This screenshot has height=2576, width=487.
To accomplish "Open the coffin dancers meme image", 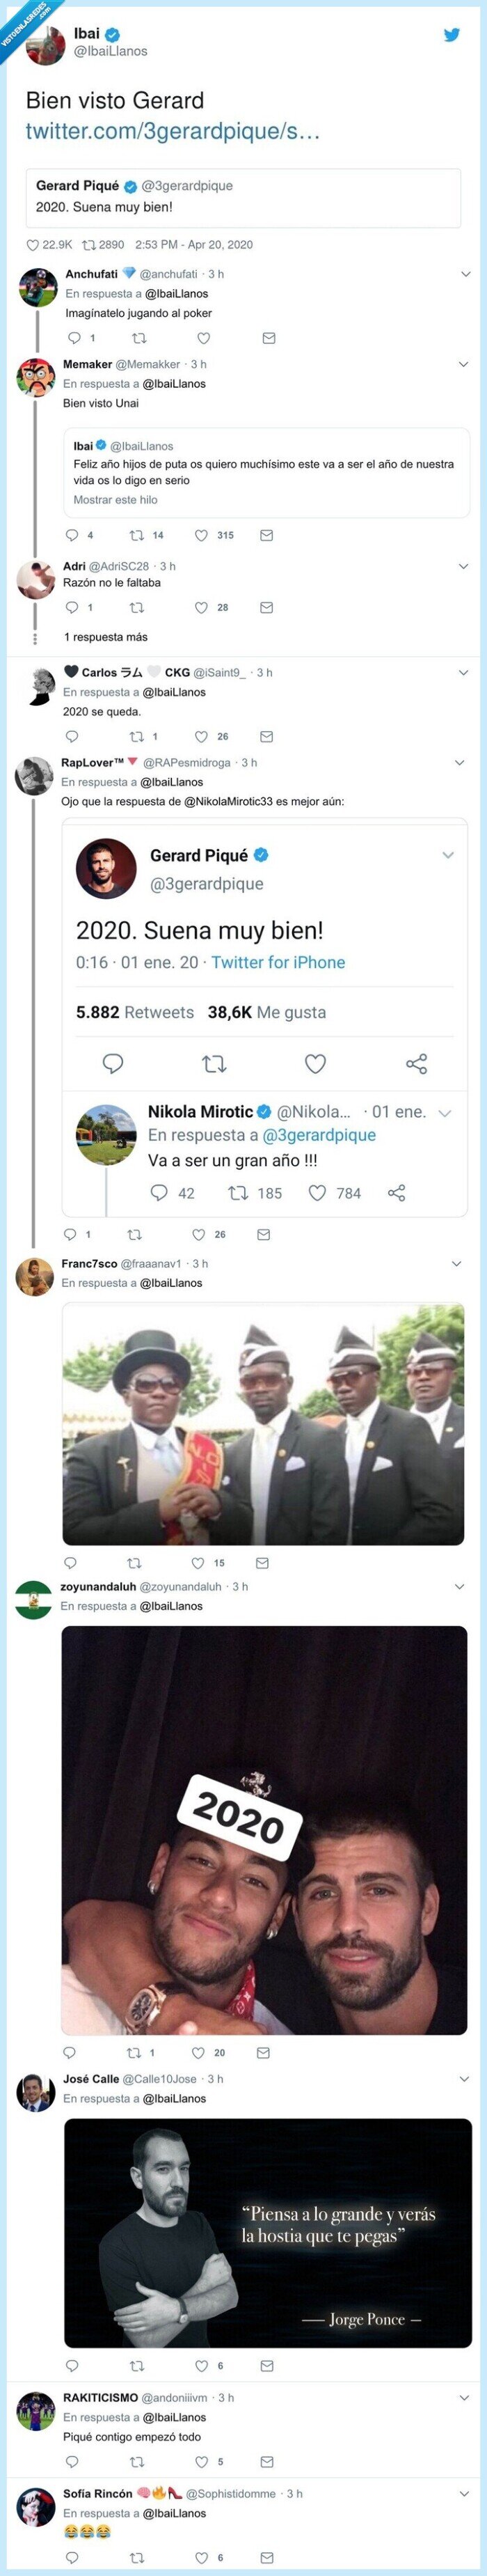I will pos(263,1423).
